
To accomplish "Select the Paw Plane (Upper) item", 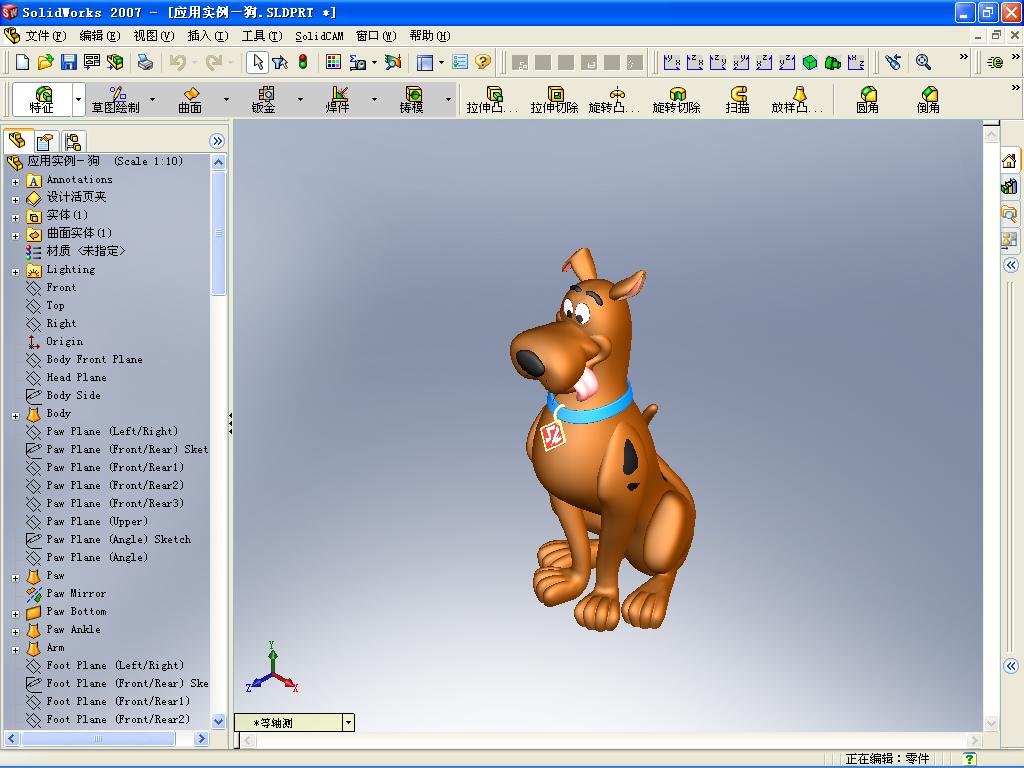I will pyautogui.click(x=97, y=522).
